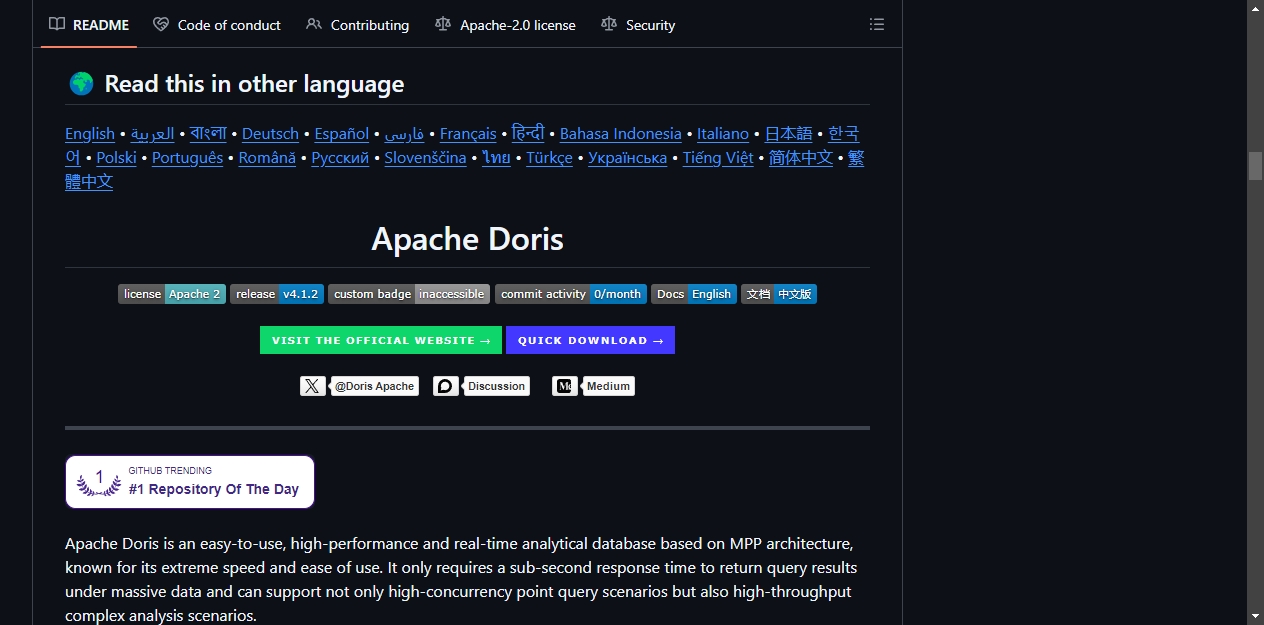Click Visit the Official Website button
Image resolution: width=1264 pixels, height=625 pixels.
coord(381,340)
